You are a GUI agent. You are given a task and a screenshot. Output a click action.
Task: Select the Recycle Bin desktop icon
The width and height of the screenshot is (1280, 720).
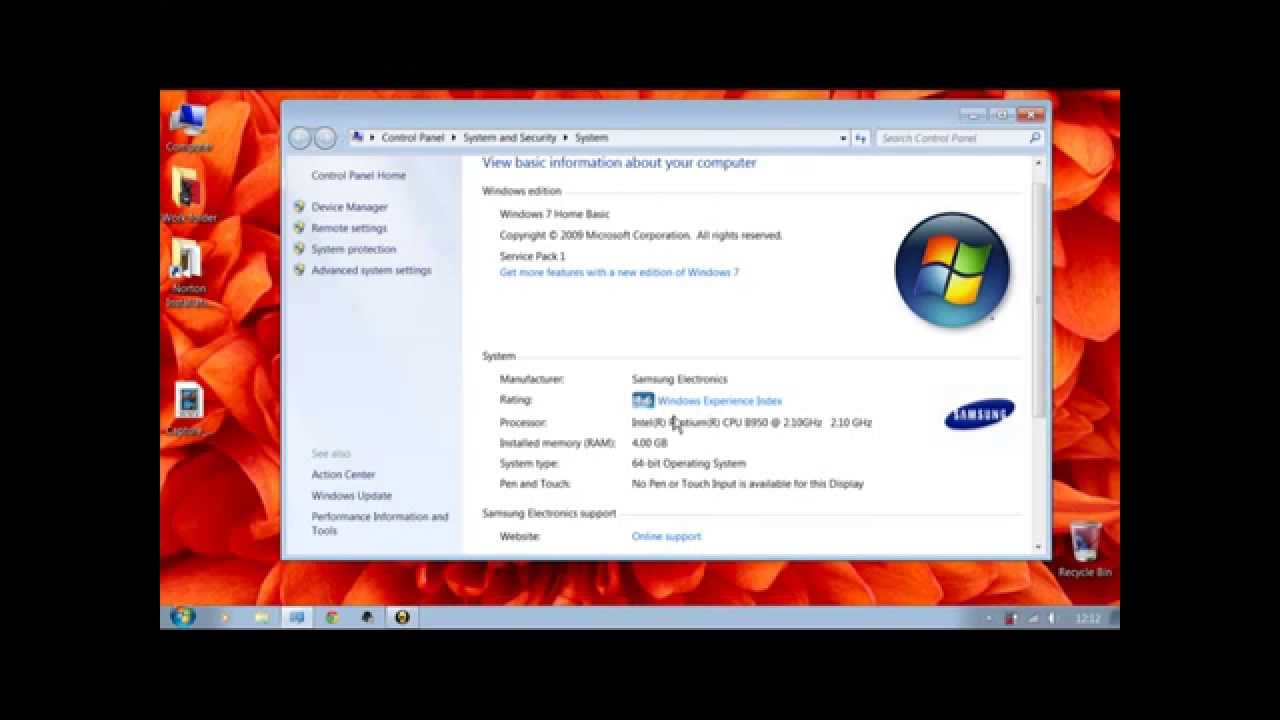pyautogui.click(x=1085, y=549)
